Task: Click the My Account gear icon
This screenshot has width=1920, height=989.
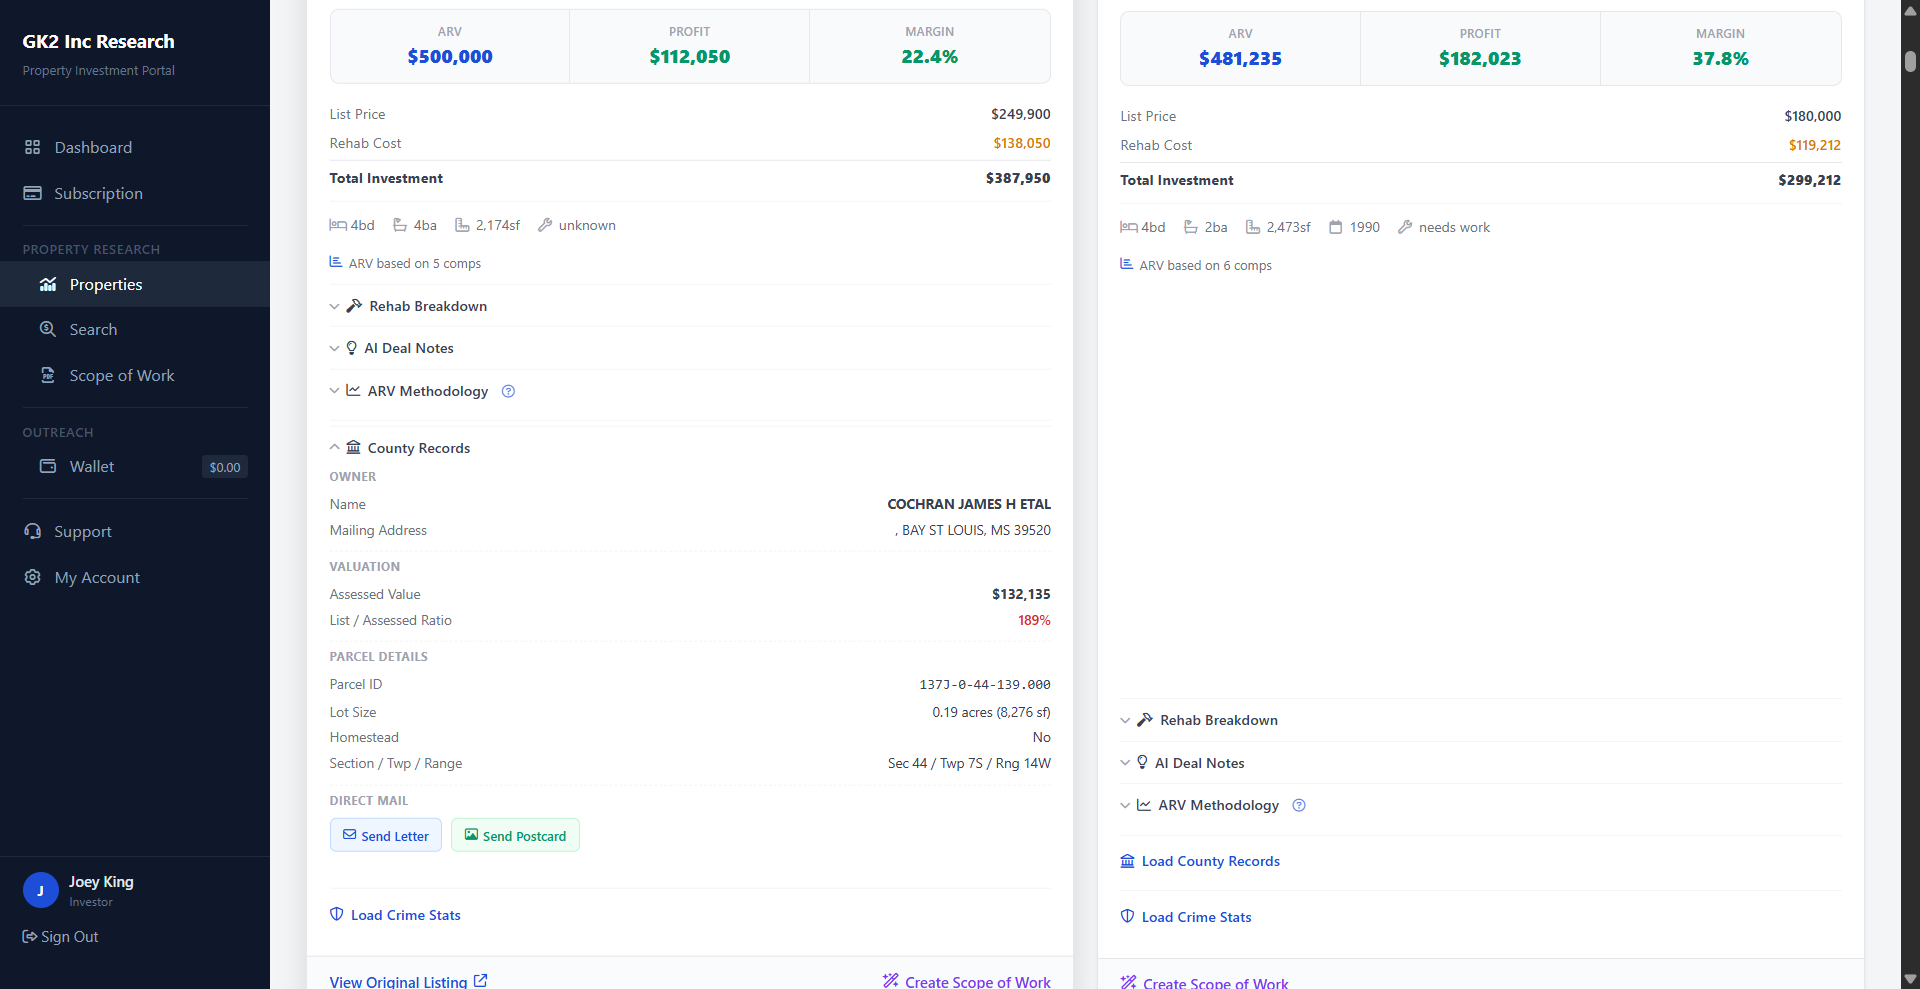Action: (x=32, y=577)
